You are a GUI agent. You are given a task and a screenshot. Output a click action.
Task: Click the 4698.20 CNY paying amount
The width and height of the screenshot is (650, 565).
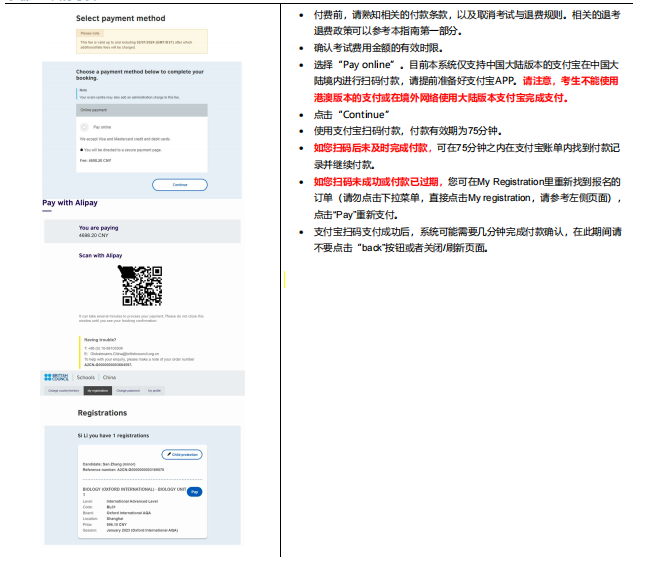(x=93, y=235)
